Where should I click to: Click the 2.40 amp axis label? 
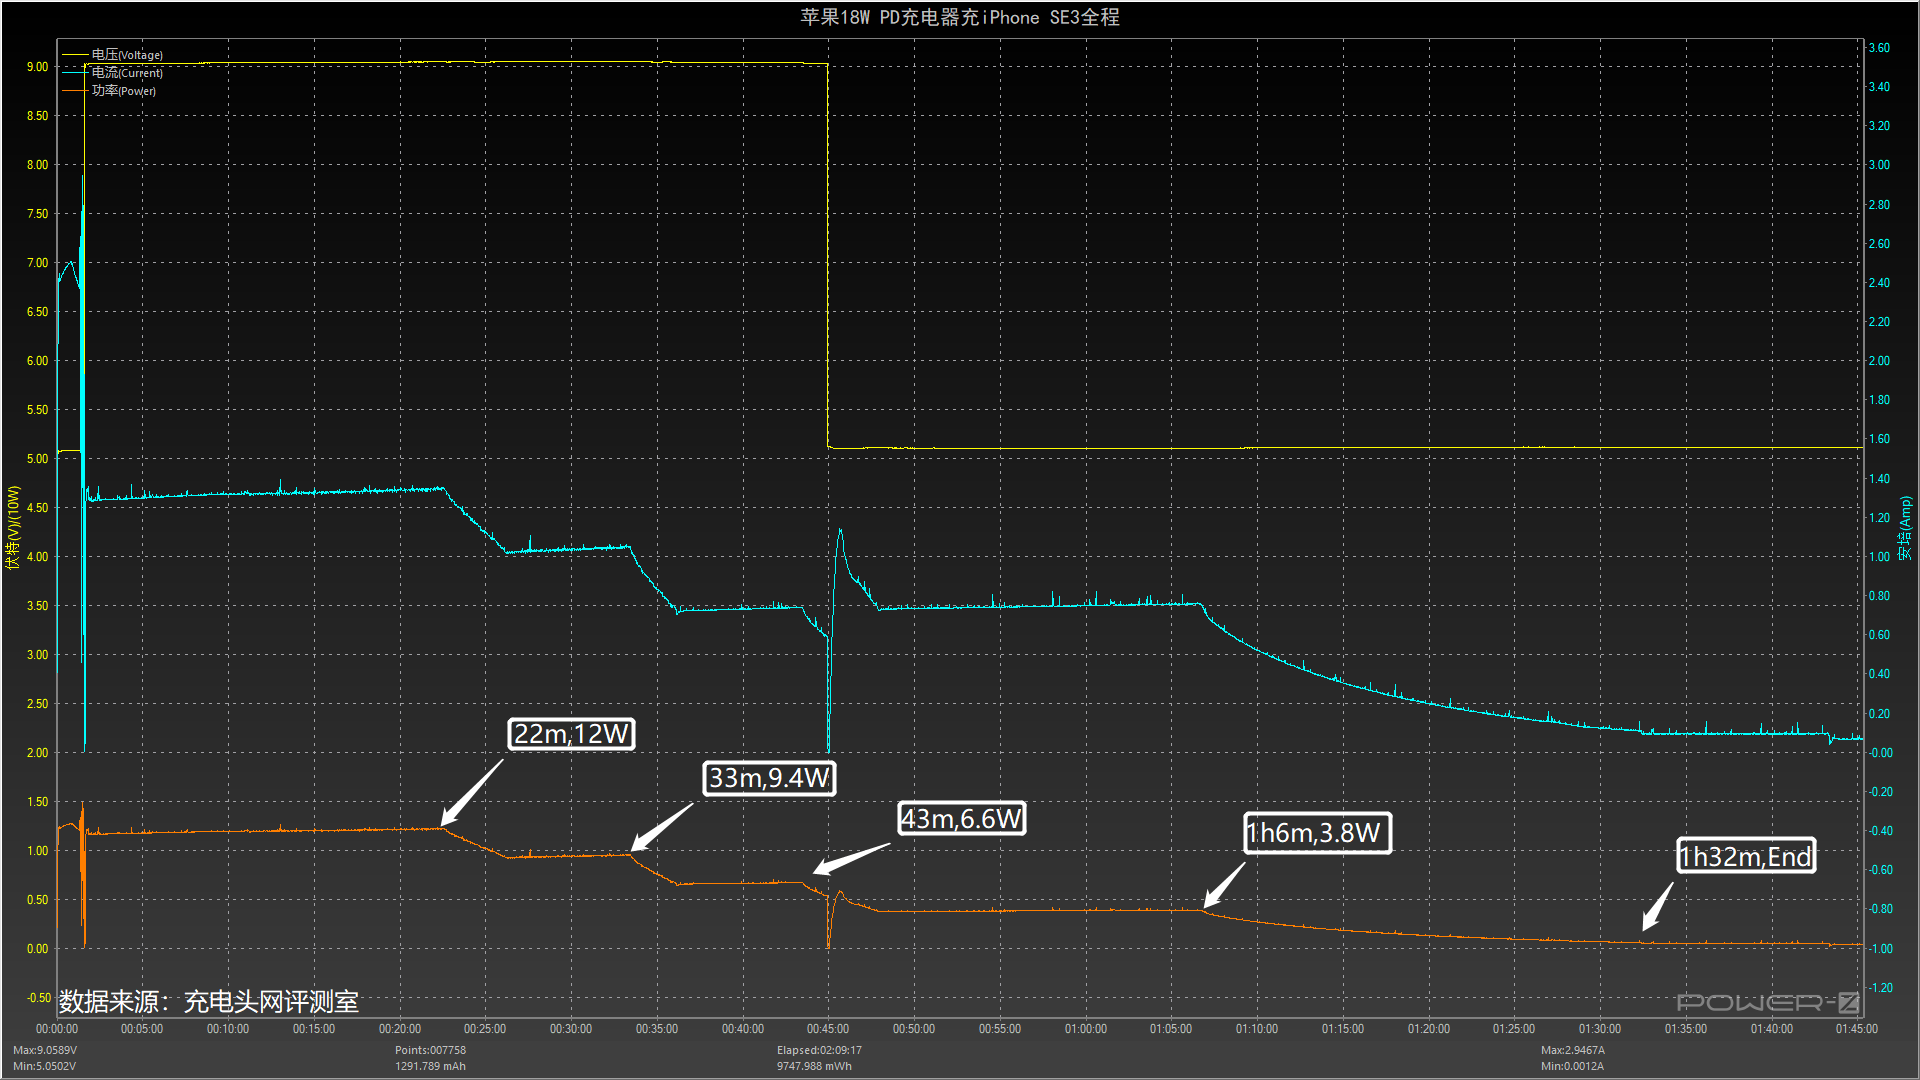coord(1879,283)
